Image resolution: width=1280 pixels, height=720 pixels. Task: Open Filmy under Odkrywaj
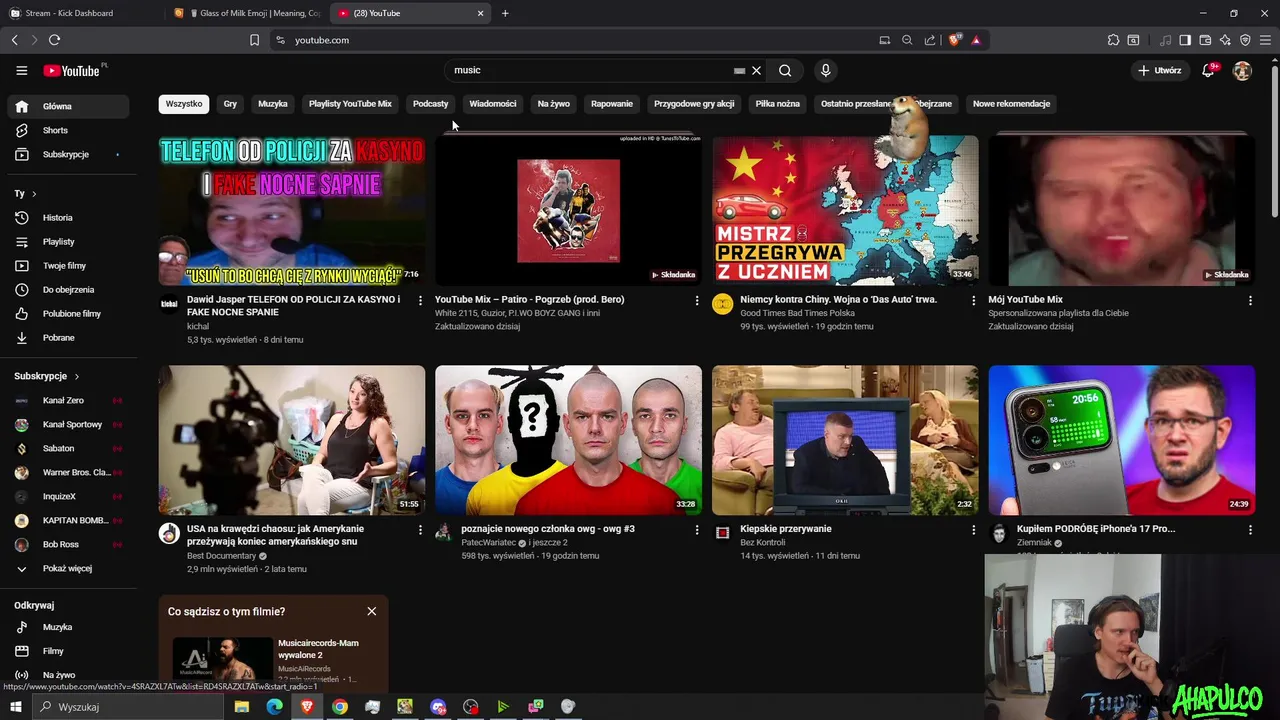click(x=68, y=651)
